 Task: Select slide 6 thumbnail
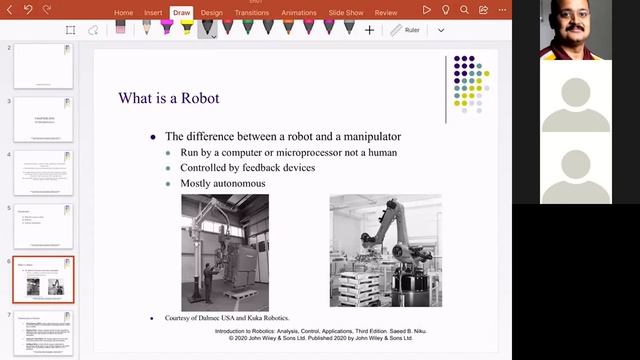coord(43,280)
